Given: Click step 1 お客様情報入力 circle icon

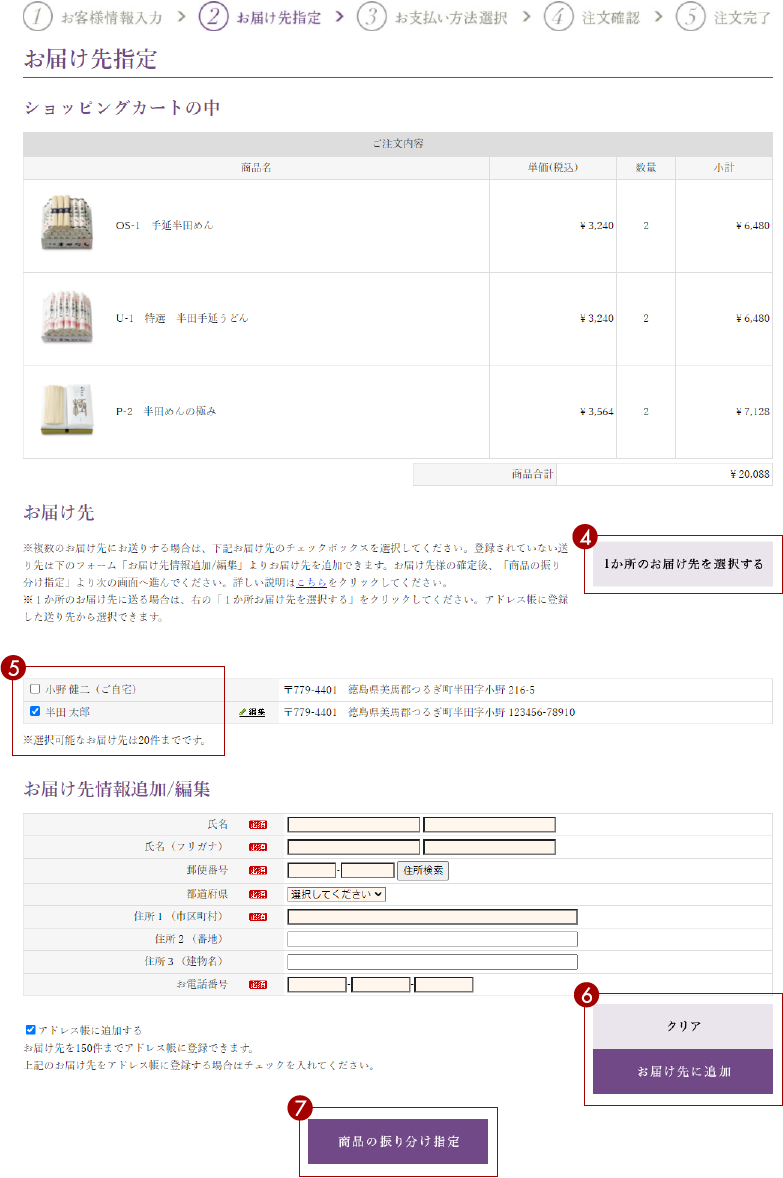Looking at the screenshot, I should [x=37, y=17].
